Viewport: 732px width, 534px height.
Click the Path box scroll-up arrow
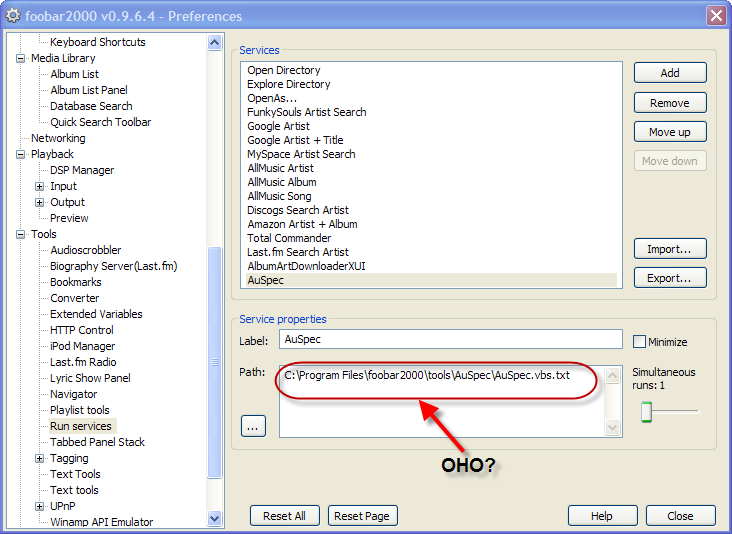click(612, 375)
